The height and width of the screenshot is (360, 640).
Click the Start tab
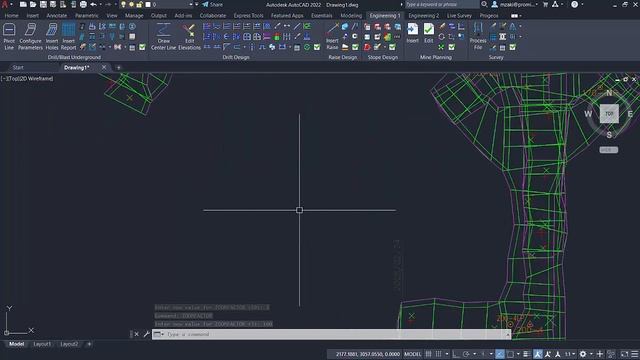click(18, 68)
